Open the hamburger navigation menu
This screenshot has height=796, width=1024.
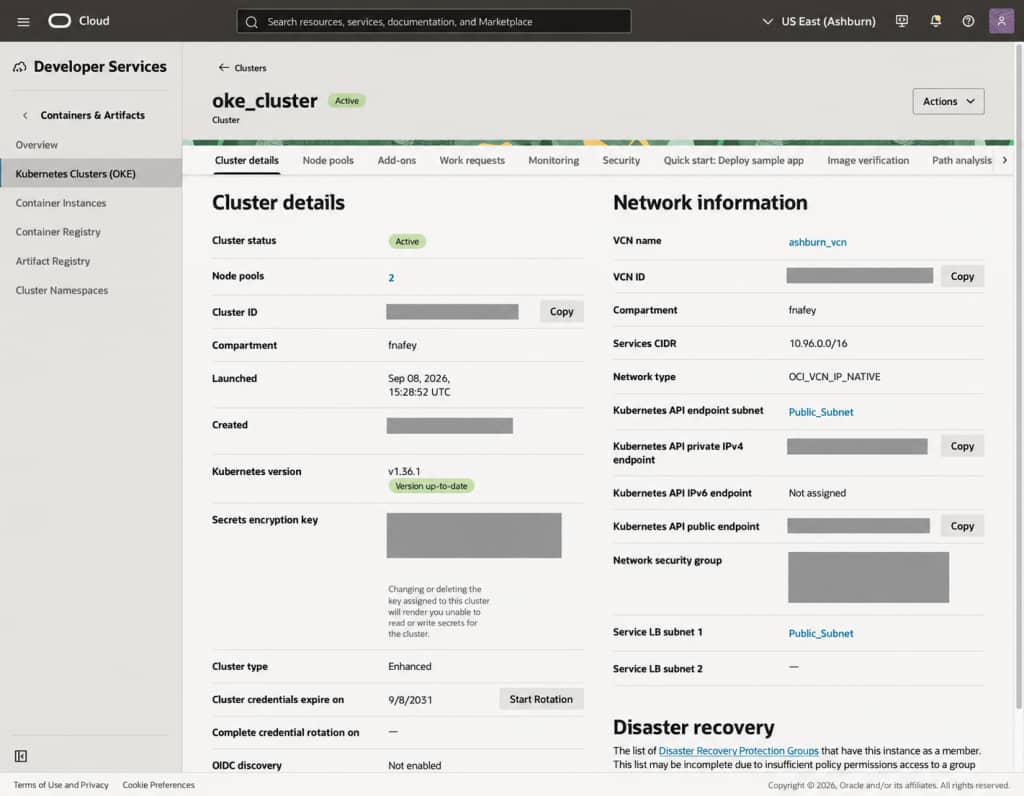24,22
